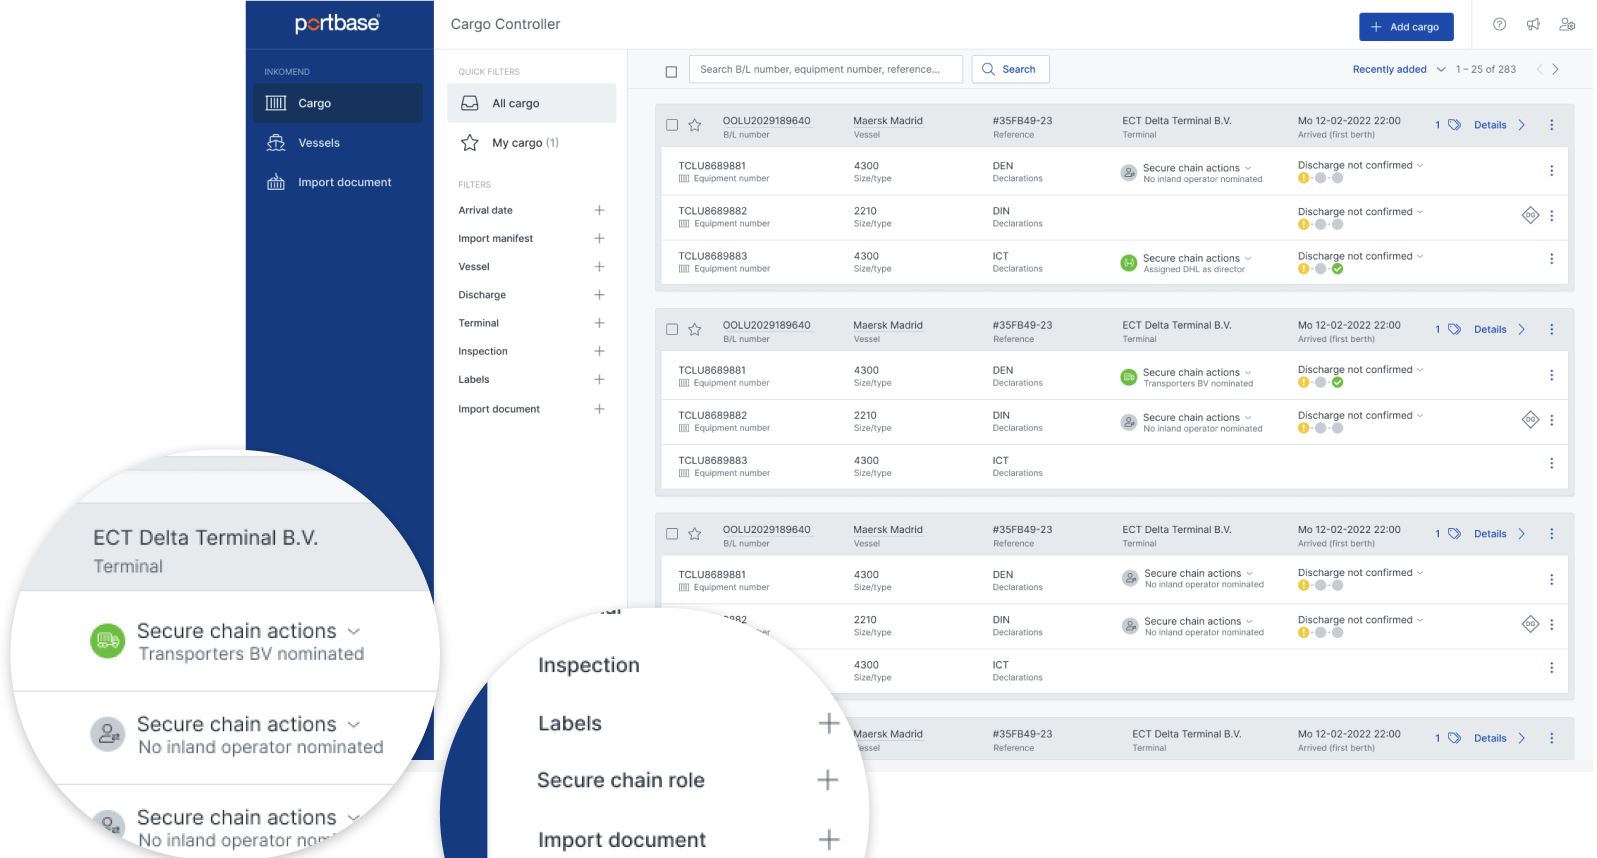Star the first B/L cargo row
Viewport: 1597px width, 858px height.
(695, 126)
